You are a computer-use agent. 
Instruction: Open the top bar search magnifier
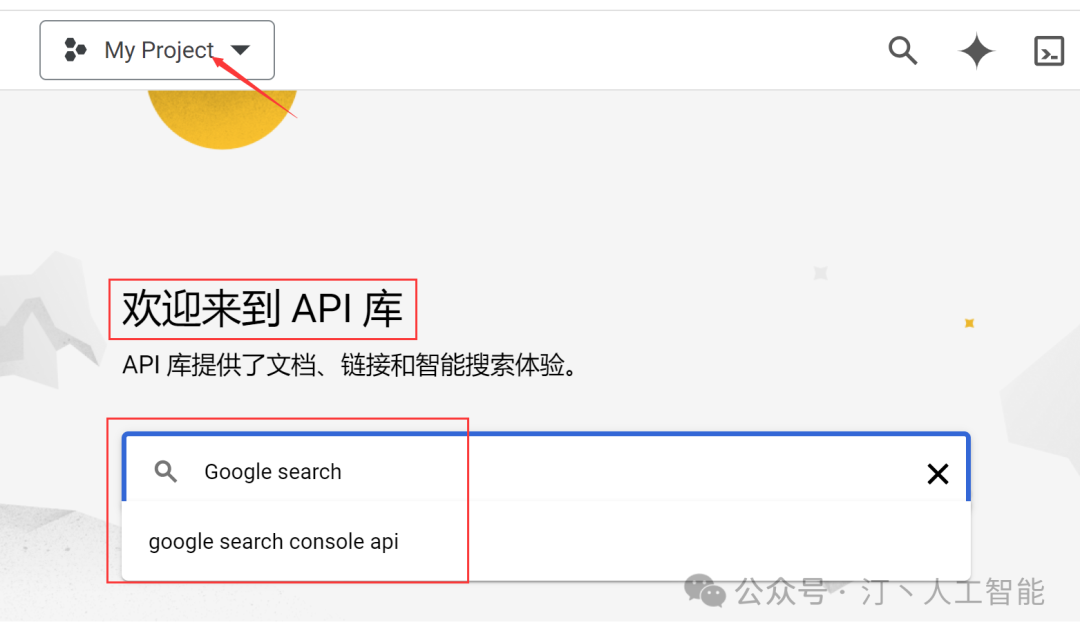[x=902, y=50]
